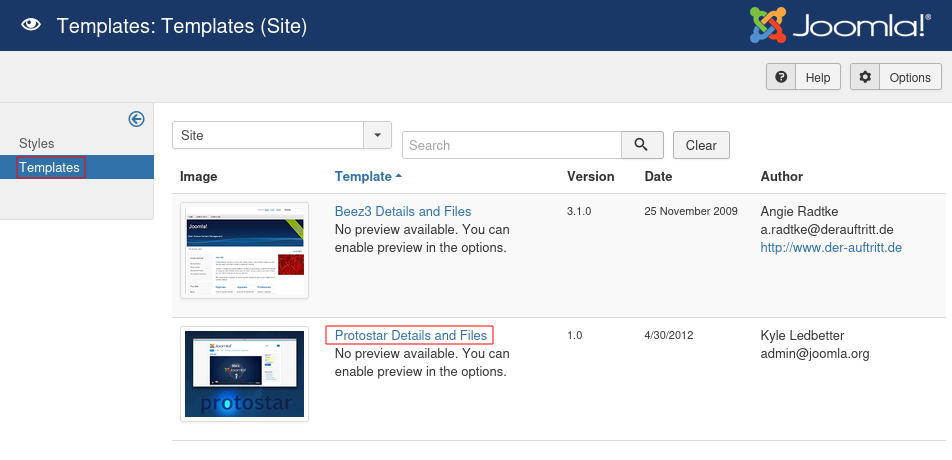Image resolution: width=952 pixels, height=460 pixels.
Task: Clear the search filter
Action: click(x=701, y=145)
